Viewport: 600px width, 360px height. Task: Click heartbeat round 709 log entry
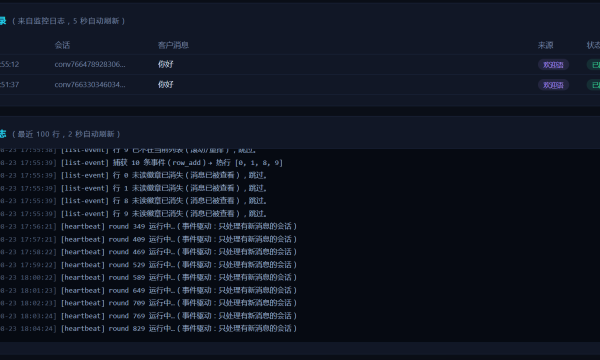[148, 303]
